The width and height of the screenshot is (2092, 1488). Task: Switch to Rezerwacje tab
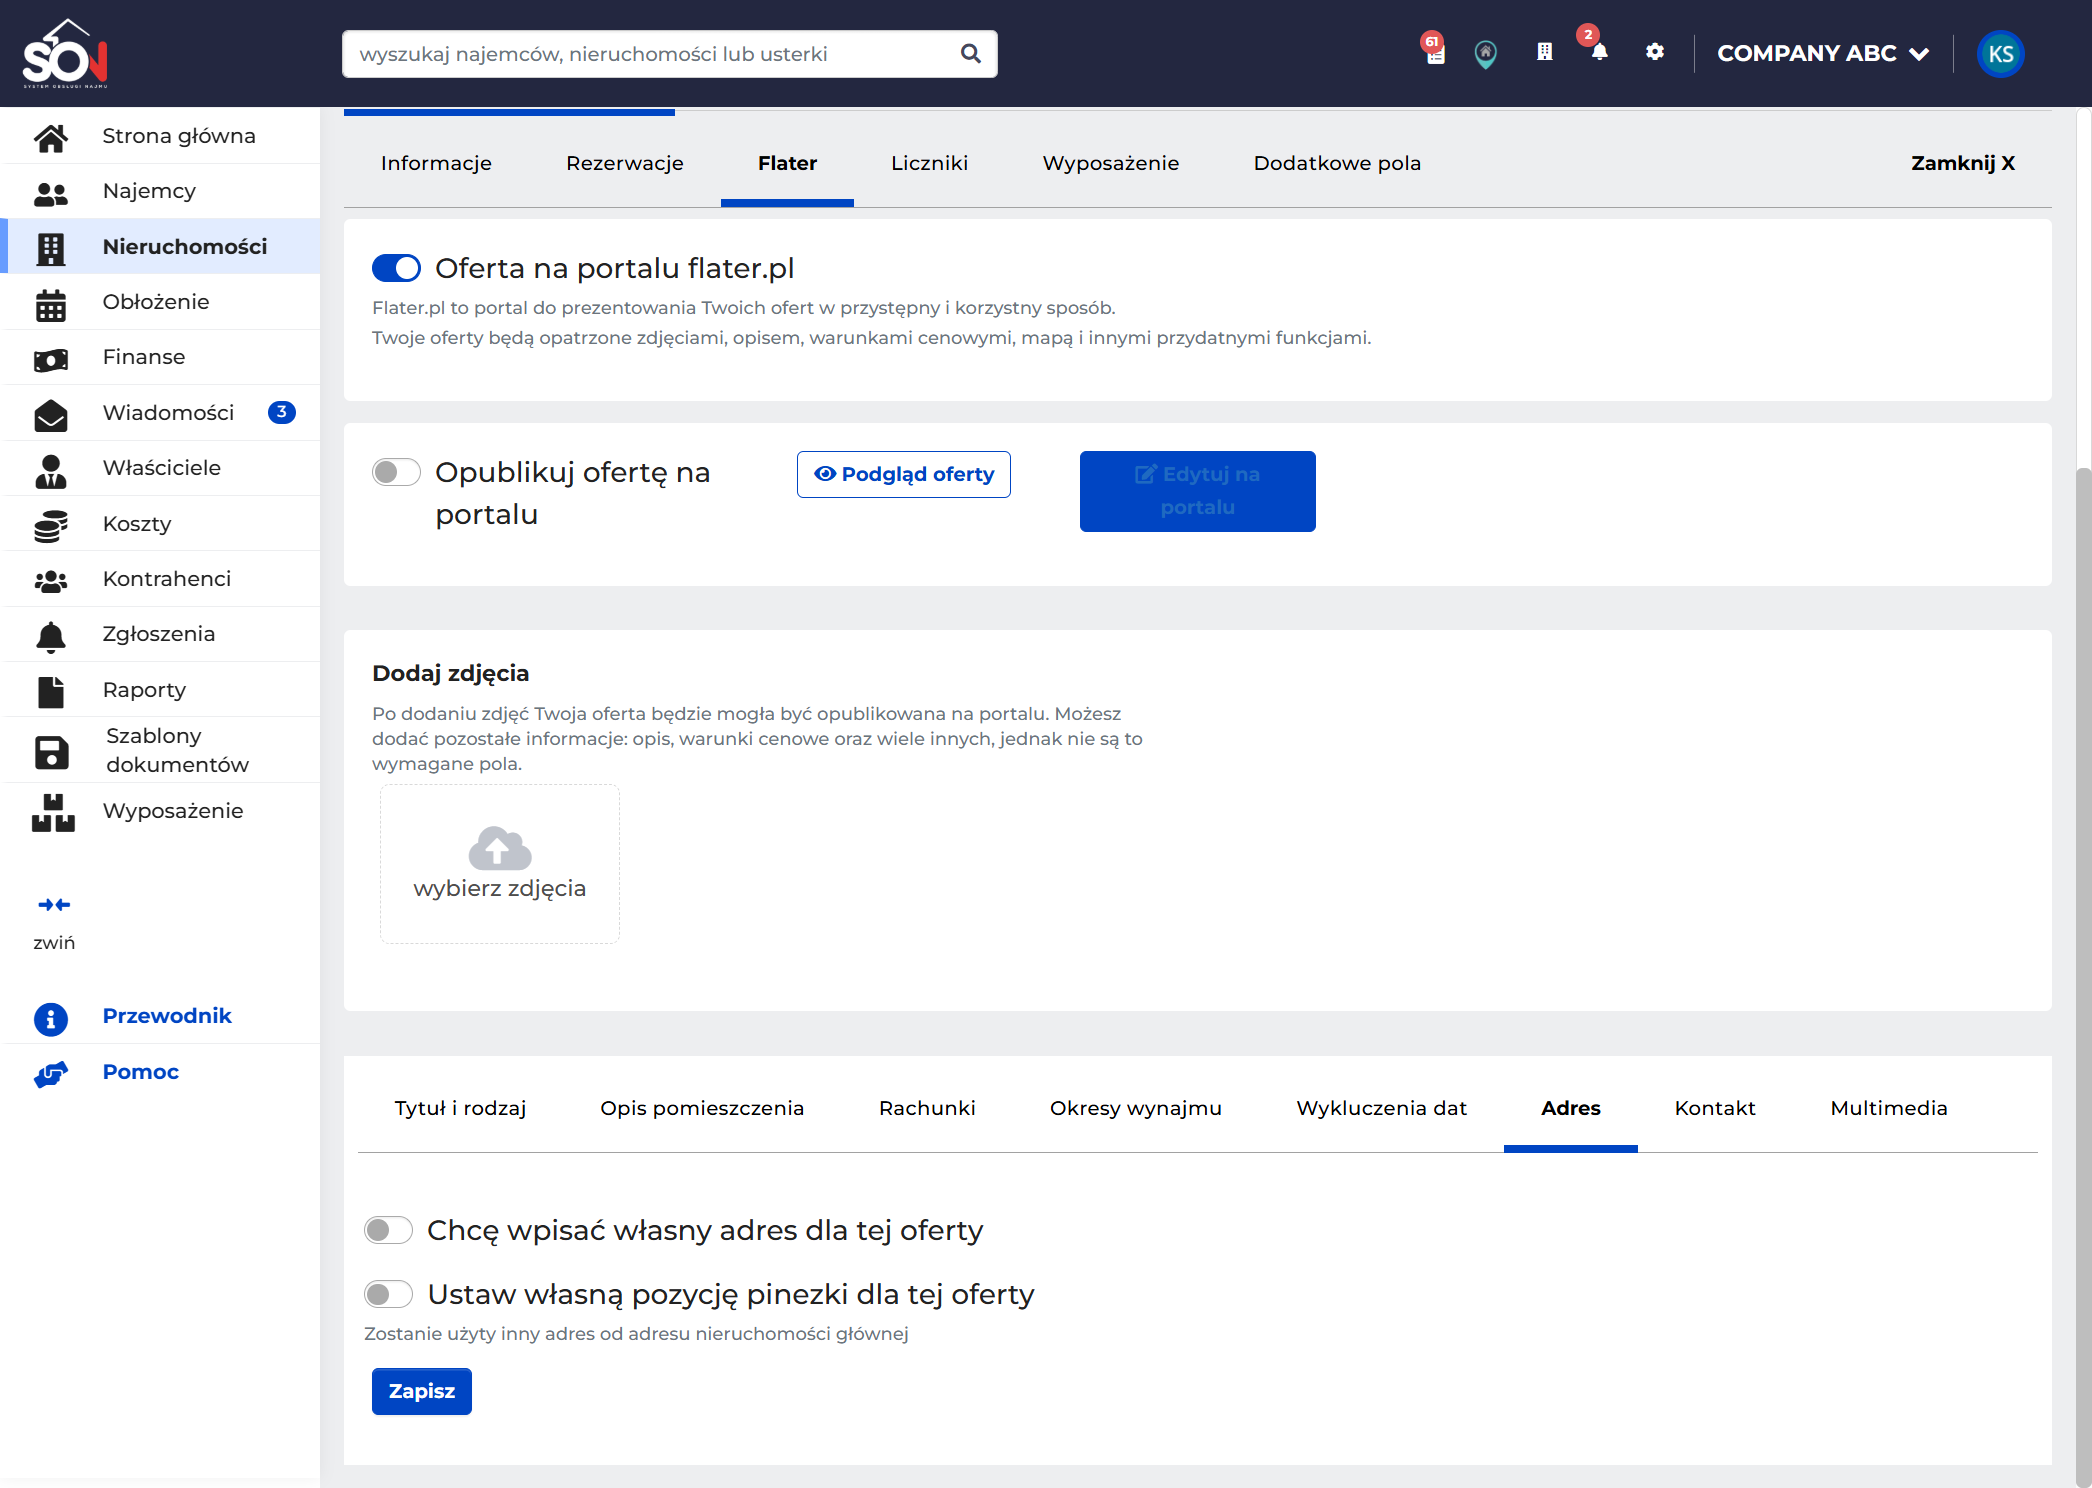tap(625, 163)
